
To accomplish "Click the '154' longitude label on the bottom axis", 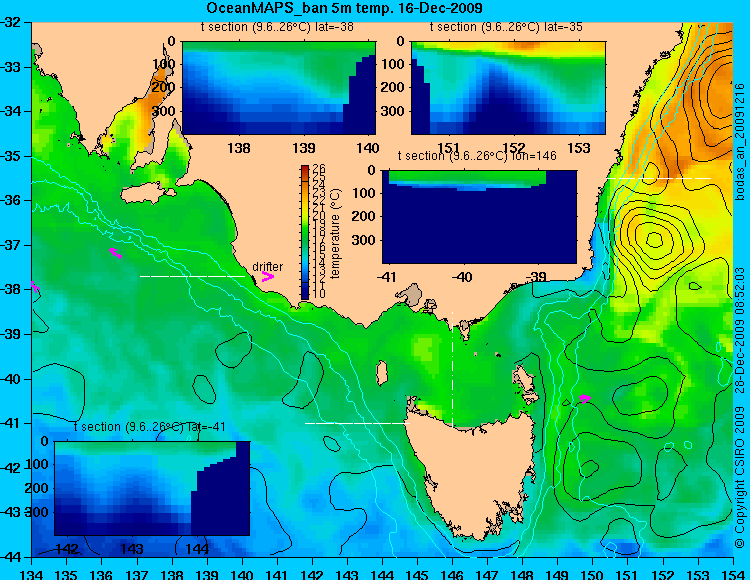I will point(733,574).
